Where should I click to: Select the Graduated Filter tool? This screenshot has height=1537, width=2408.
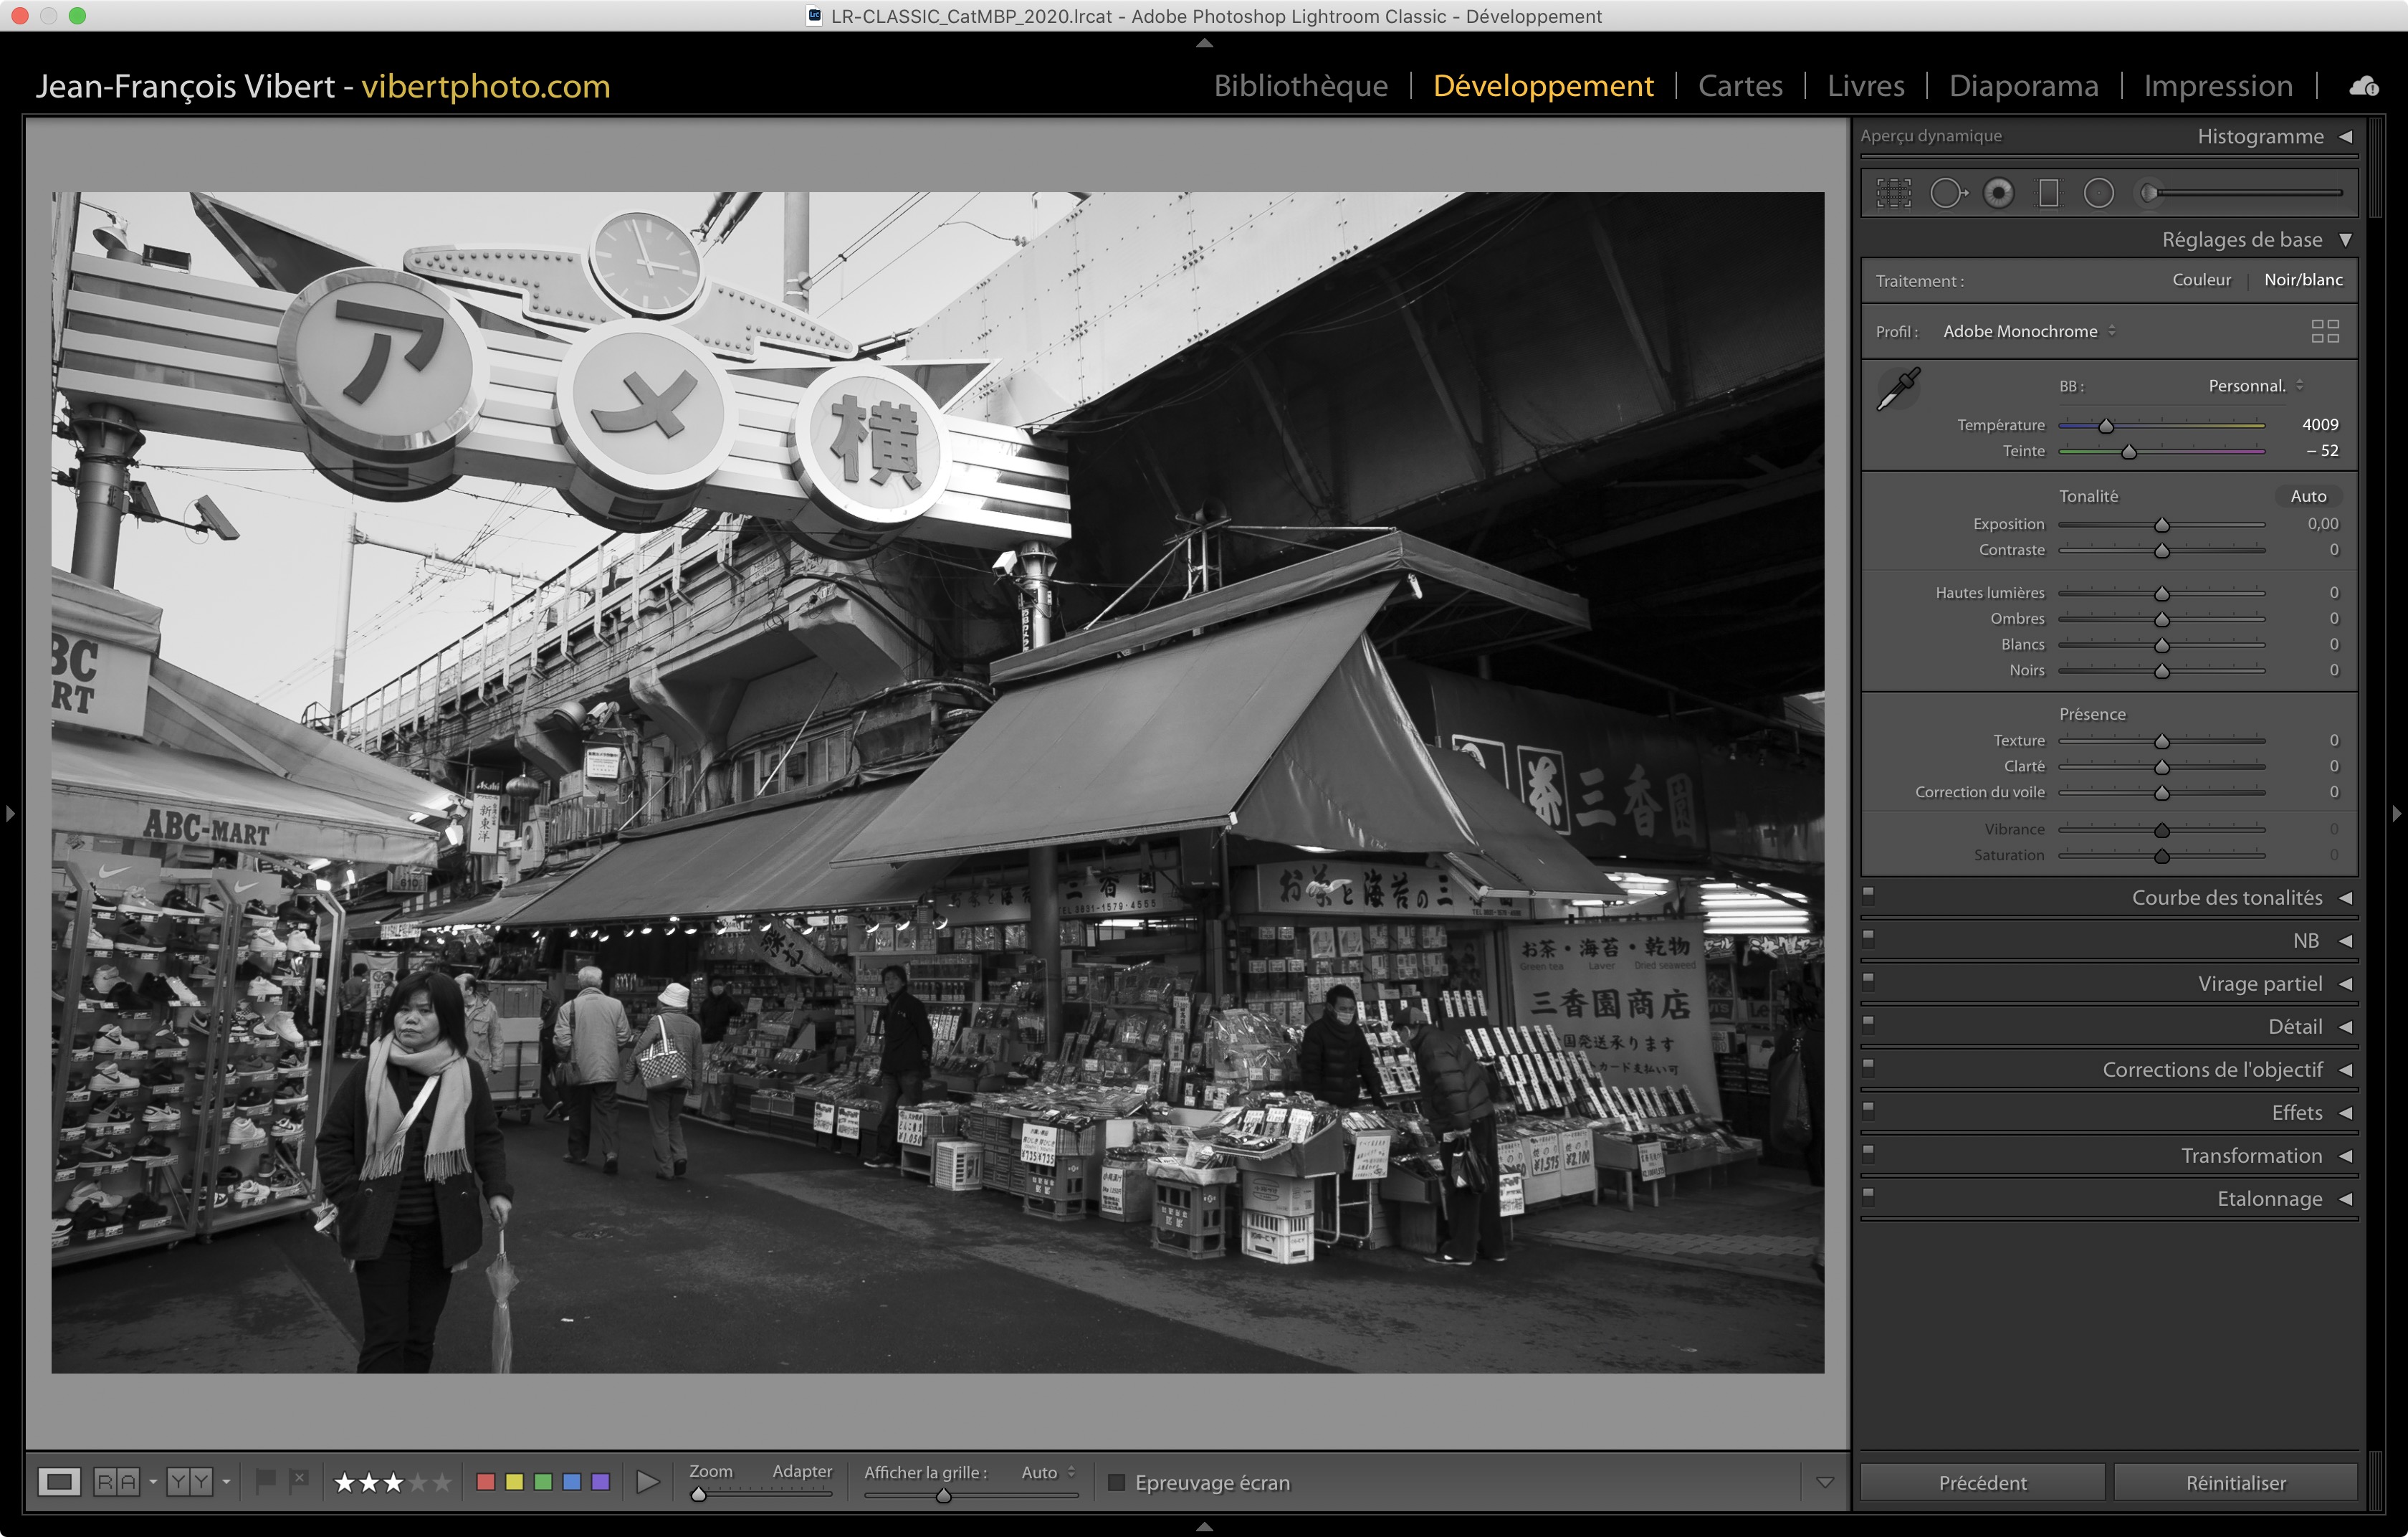(x=2048, y=193)
